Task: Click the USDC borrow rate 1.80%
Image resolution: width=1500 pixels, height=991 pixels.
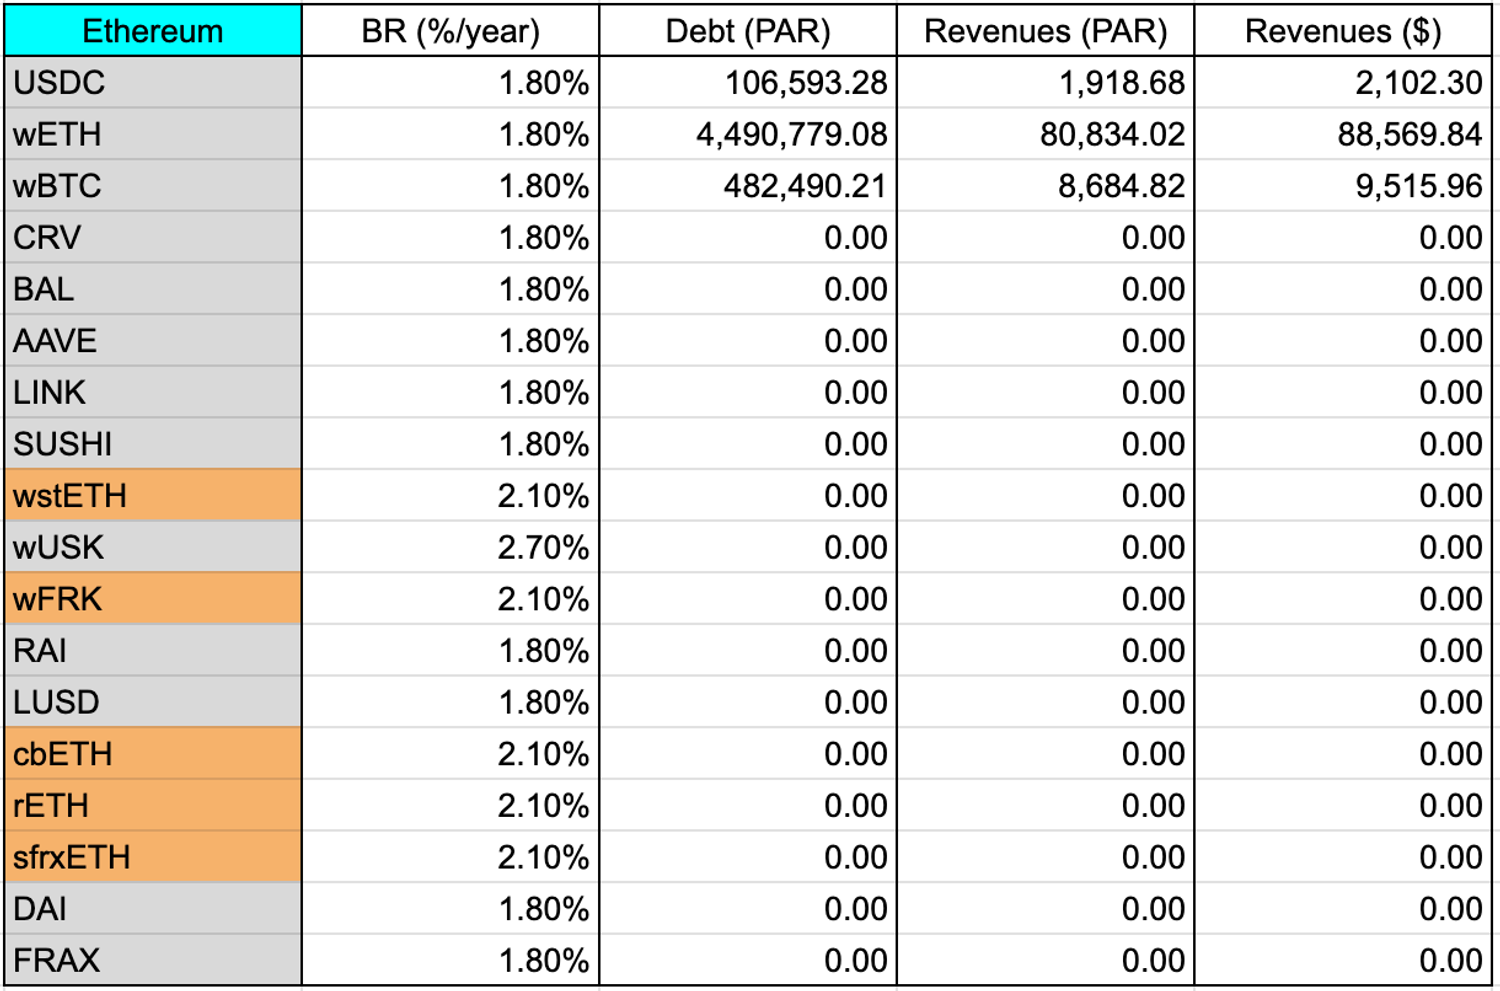Action: coord(450,82)
